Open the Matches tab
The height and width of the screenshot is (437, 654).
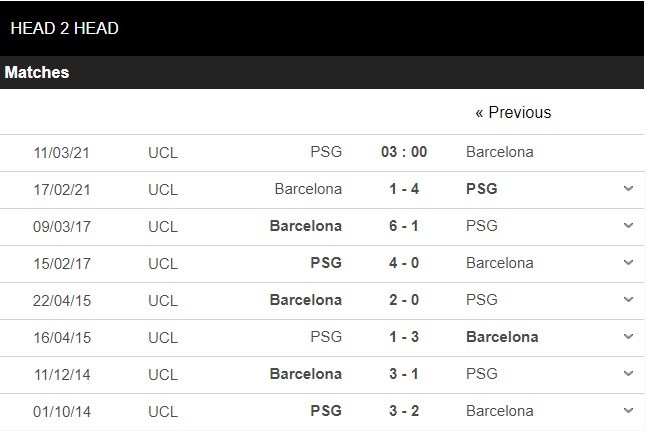(37, 73)
